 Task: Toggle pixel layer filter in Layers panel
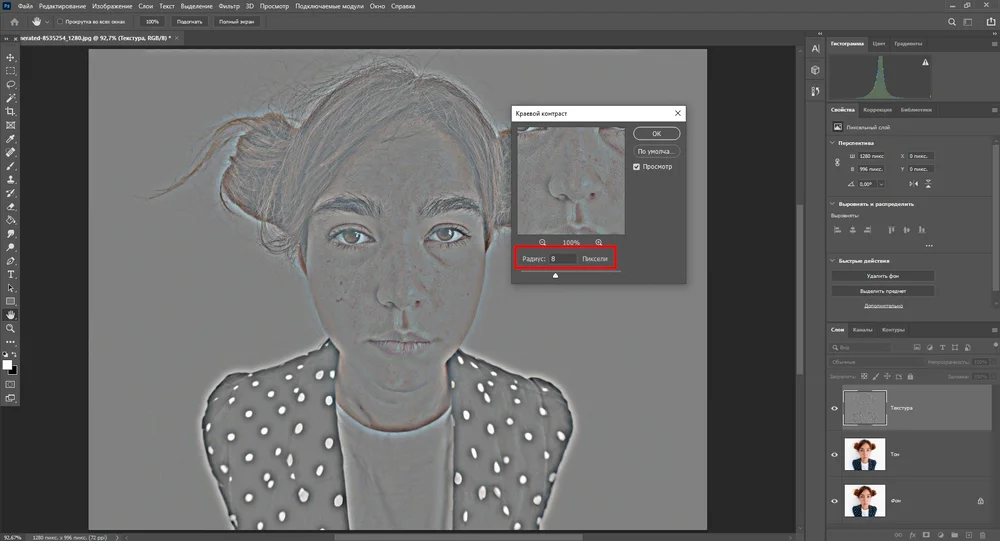[917, 348]
